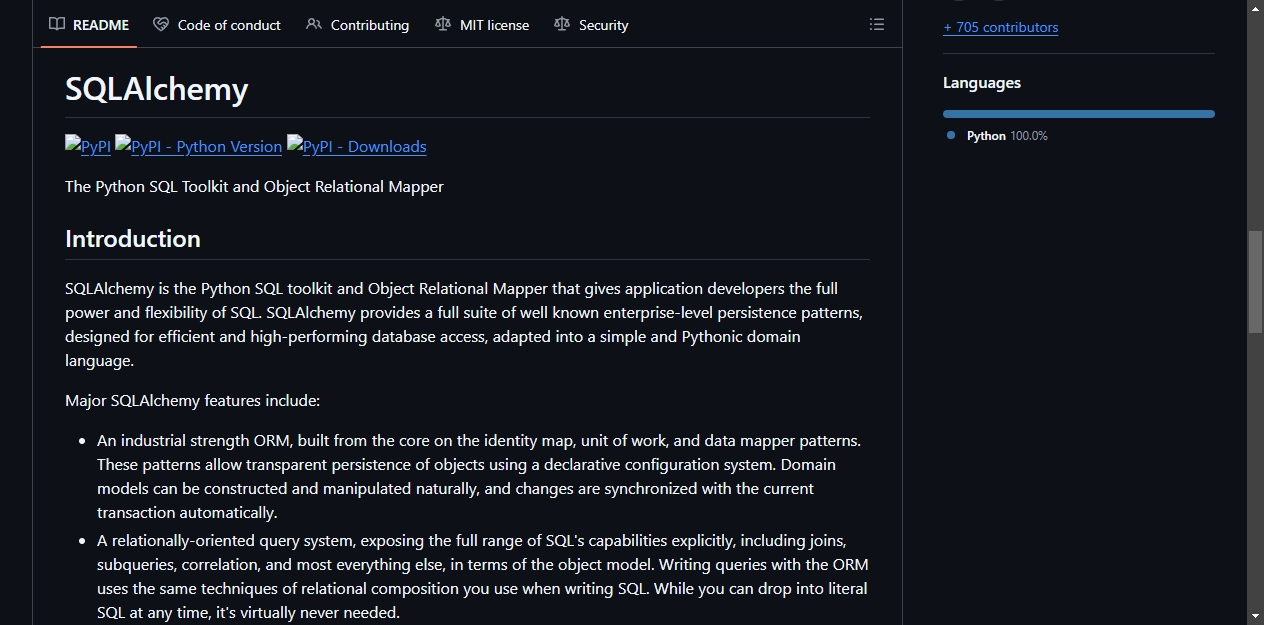Click 'The Python SQL Toolkit and Object Relational Mapper'
This screenshot has height=625, width=1264.
click(254, 186)
